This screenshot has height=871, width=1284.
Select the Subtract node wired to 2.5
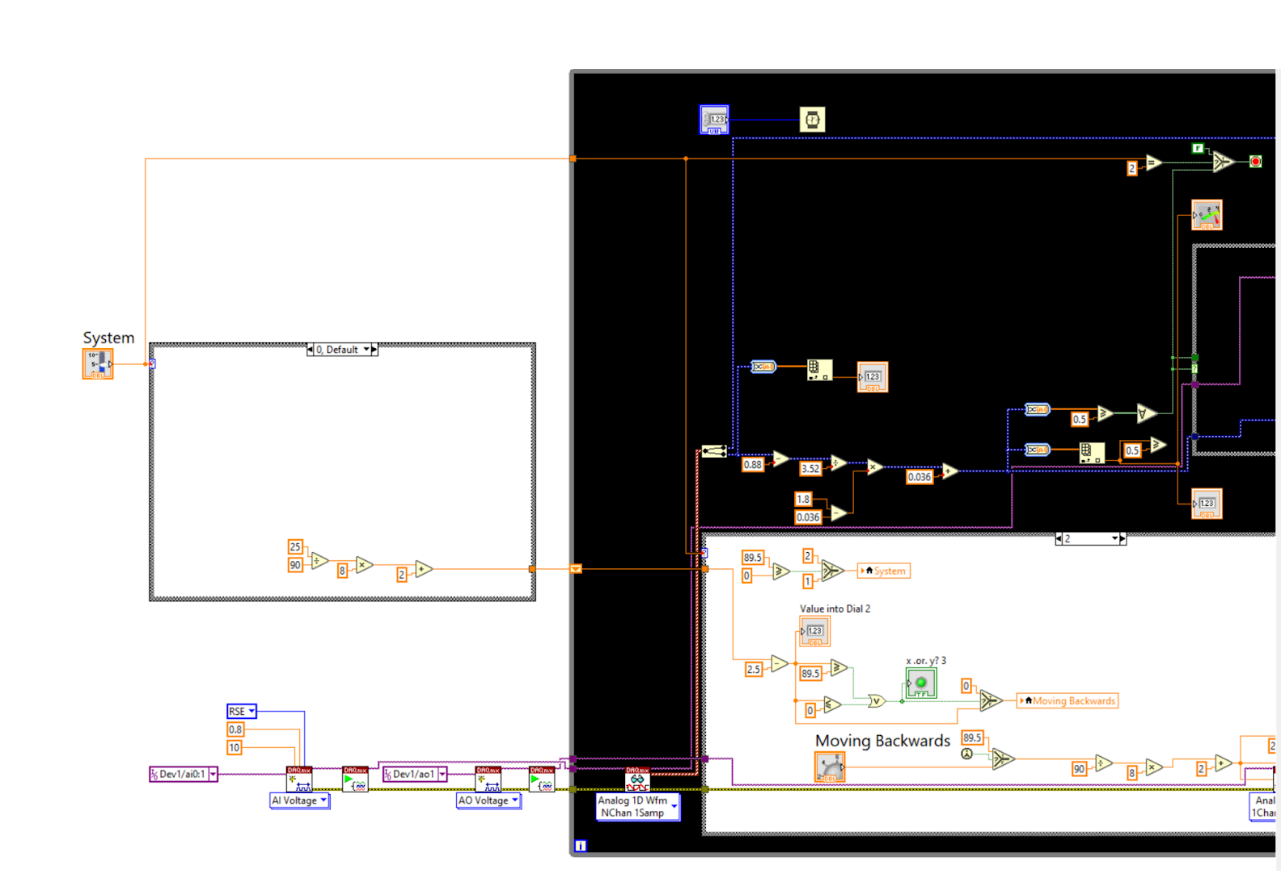[x=781, y=662]
